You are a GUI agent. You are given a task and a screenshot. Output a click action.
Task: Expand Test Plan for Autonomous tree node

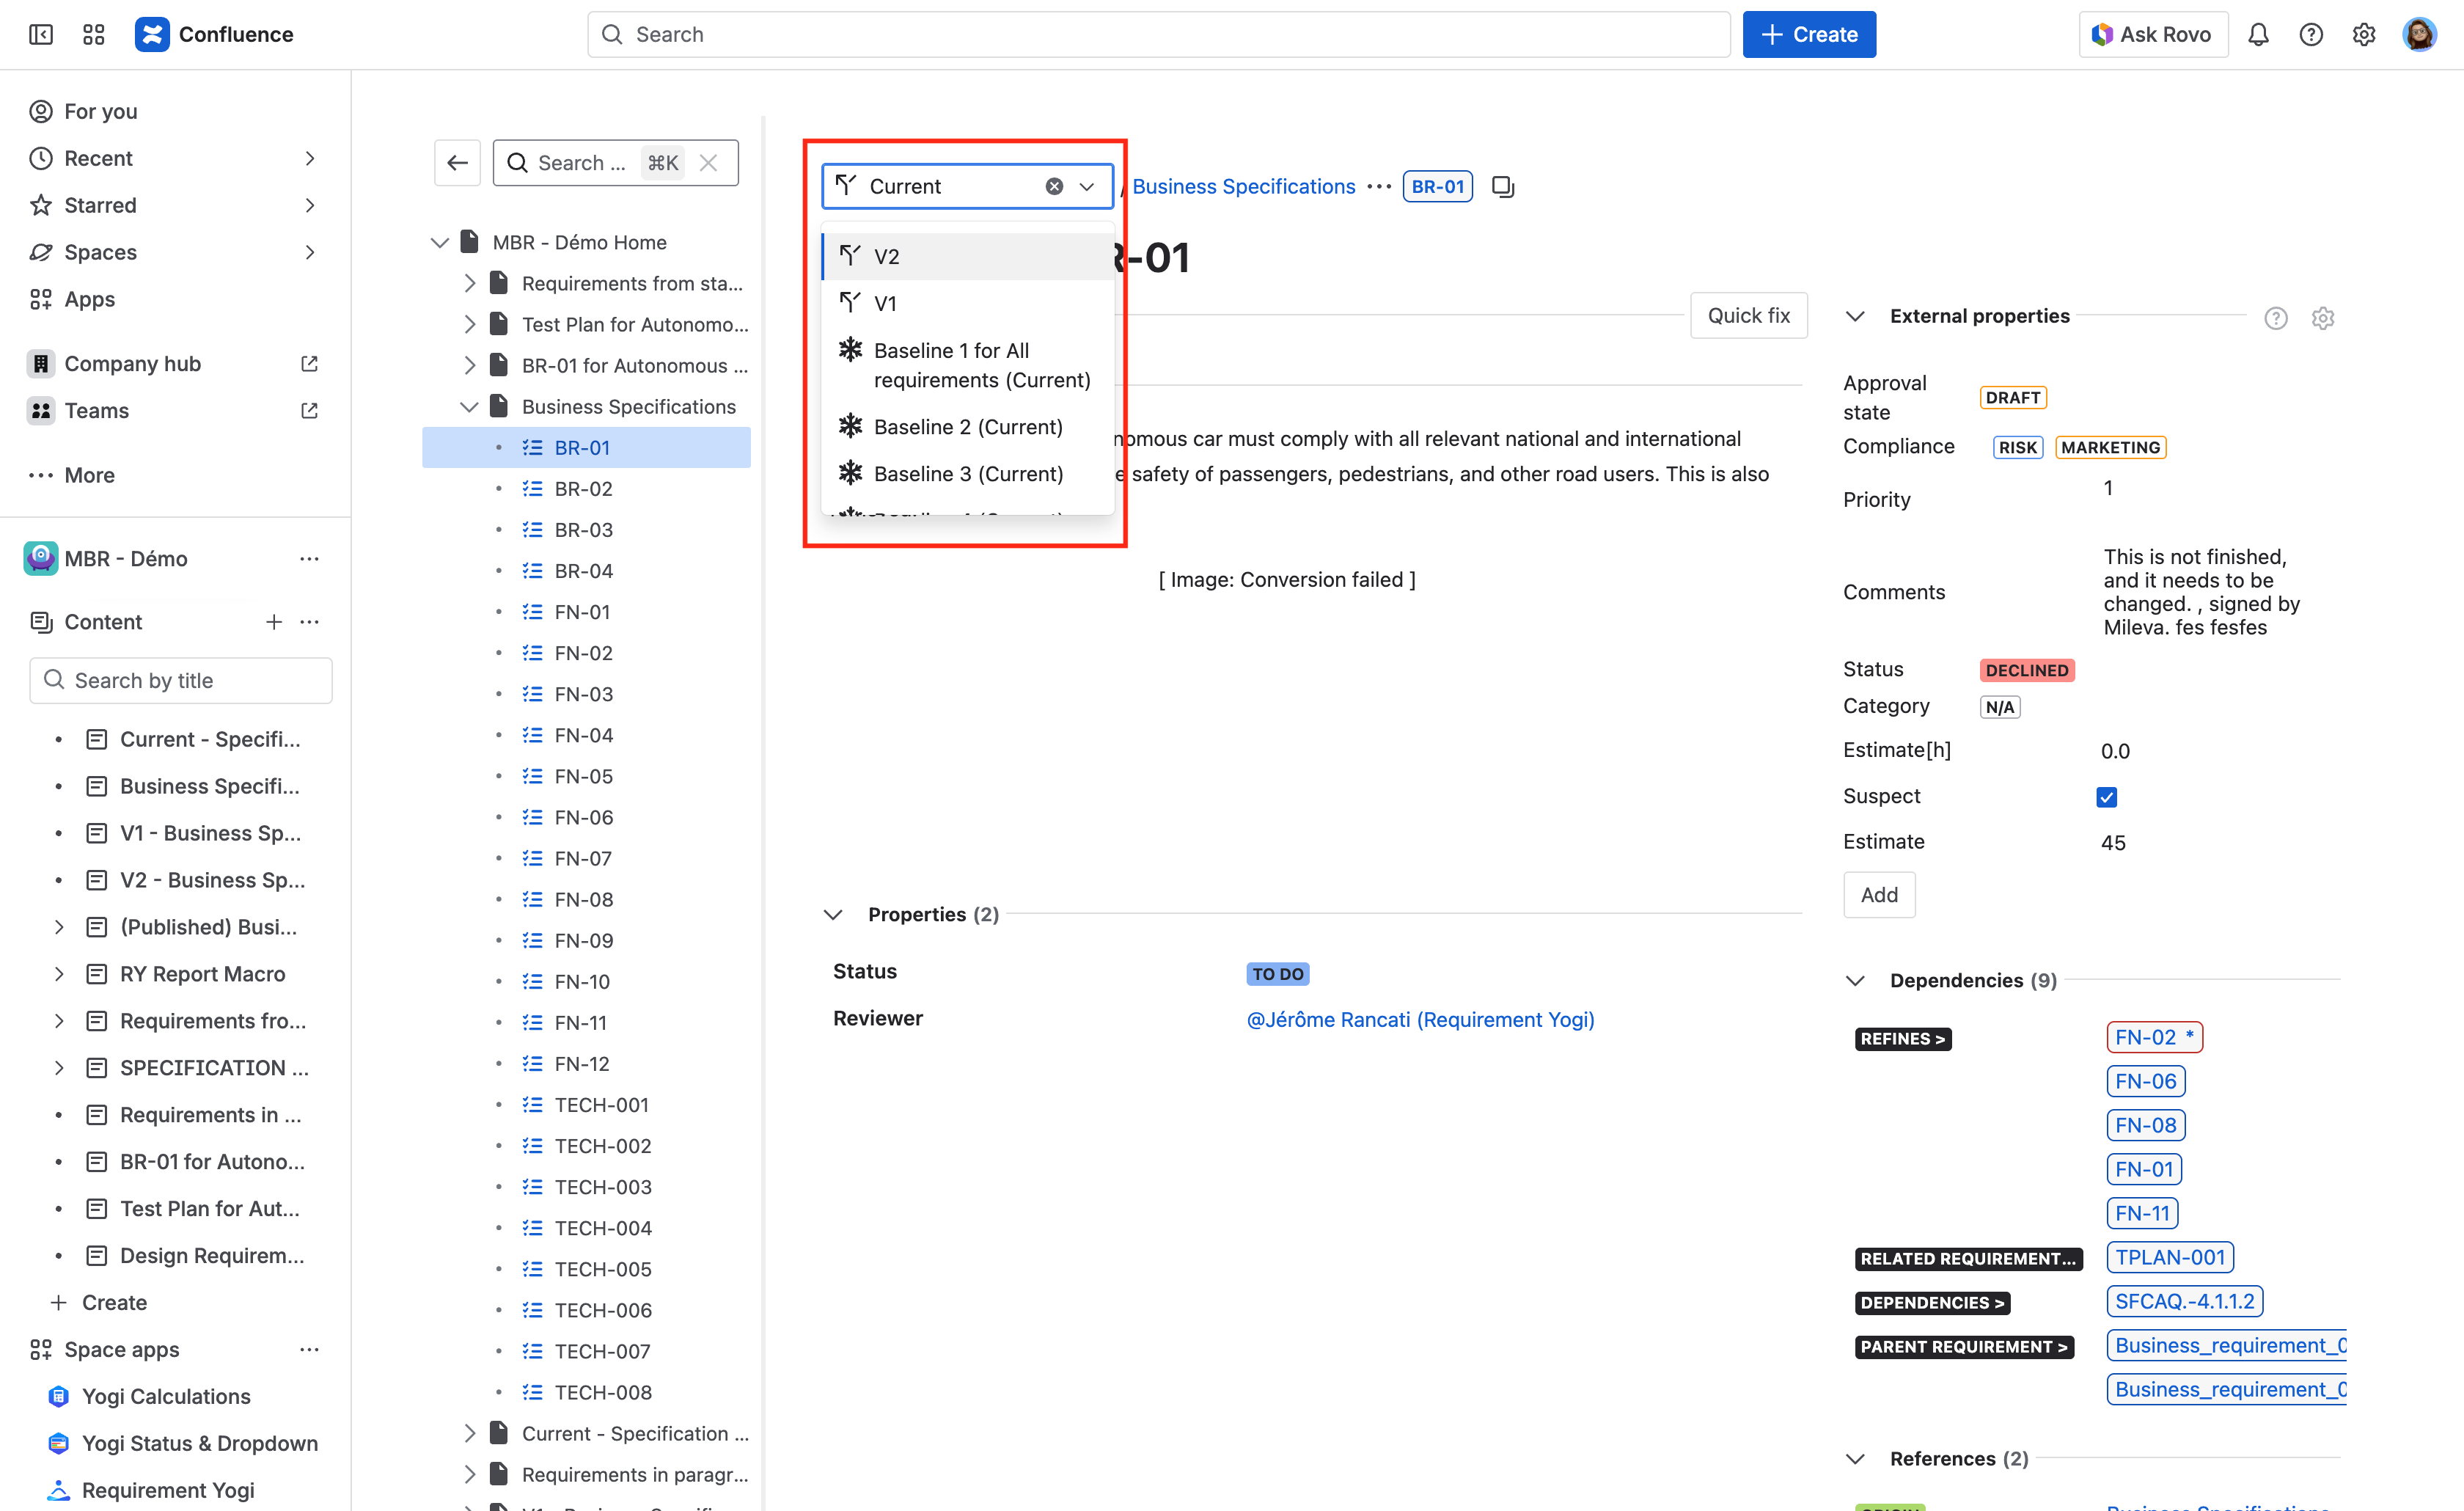tap(469, 325)
